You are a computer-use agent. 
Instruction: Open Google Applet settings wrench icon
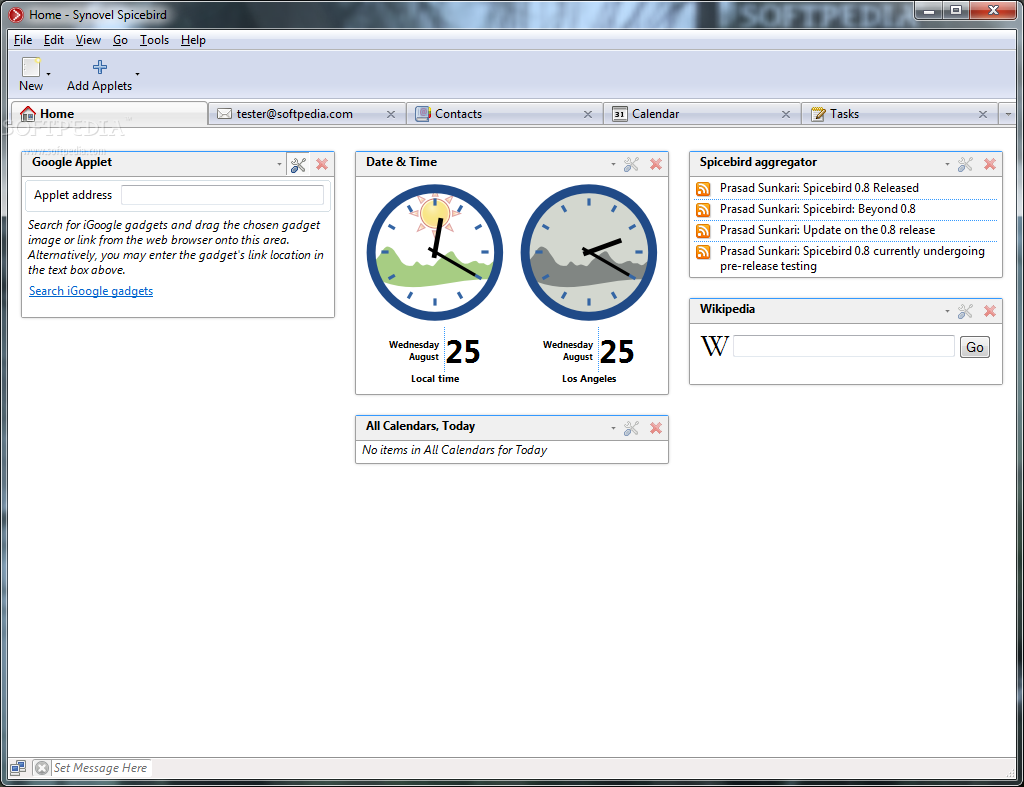[x=298, y=165]
